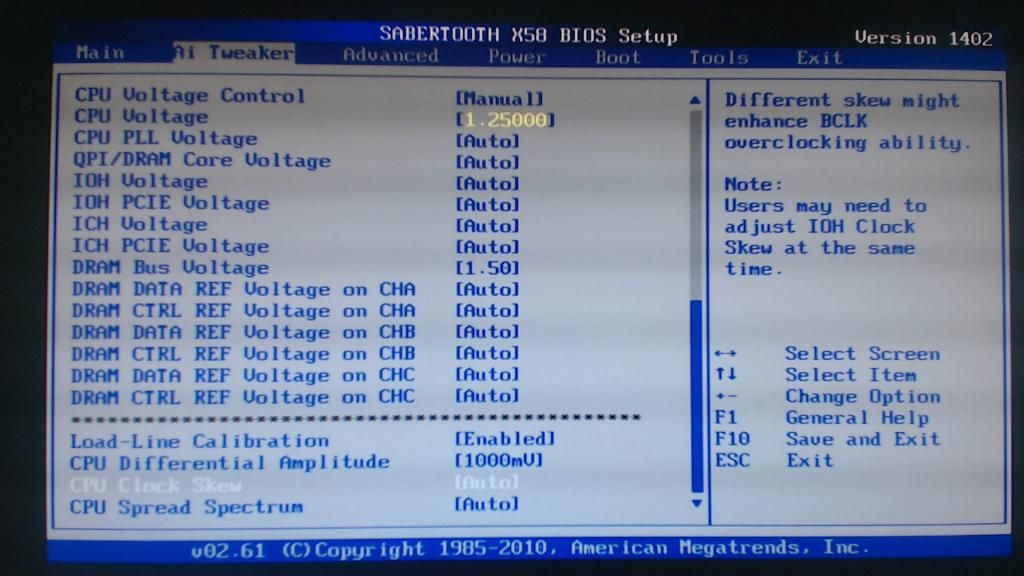This screenshot has width=1024, height=576.
Task: Click the F10 key legend
Action: click(x=732, y=439)
